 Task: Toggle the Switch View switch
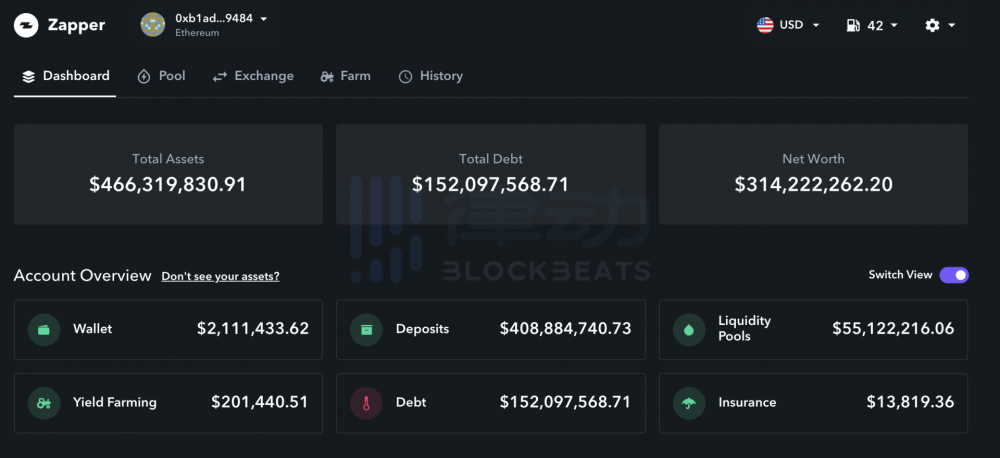pos(954,275)
